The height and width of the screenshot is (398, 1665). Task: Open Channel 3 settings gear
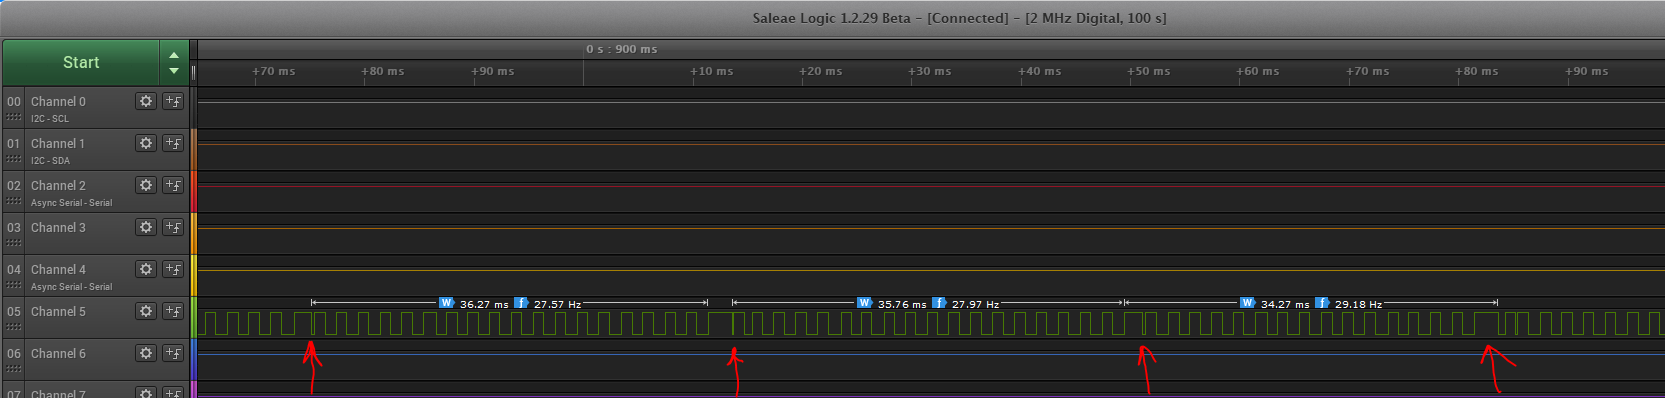pyautogui.click(x=146, y=227)
